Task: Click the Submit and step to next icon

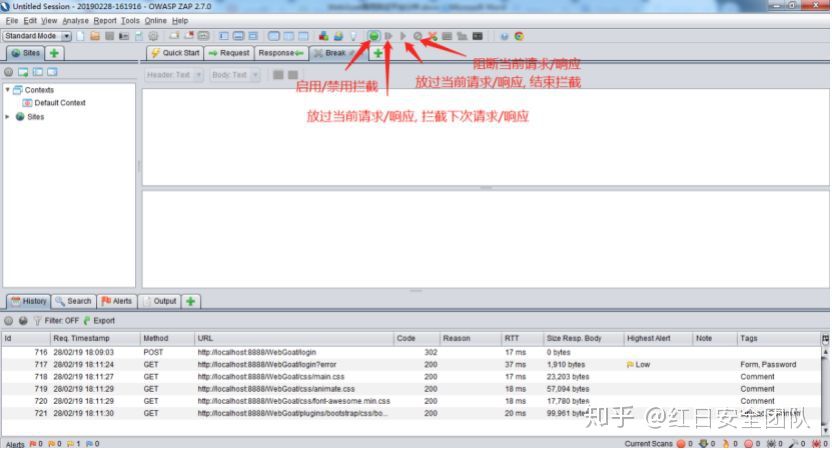Action: pyautogui.click(x=388, y=36)
